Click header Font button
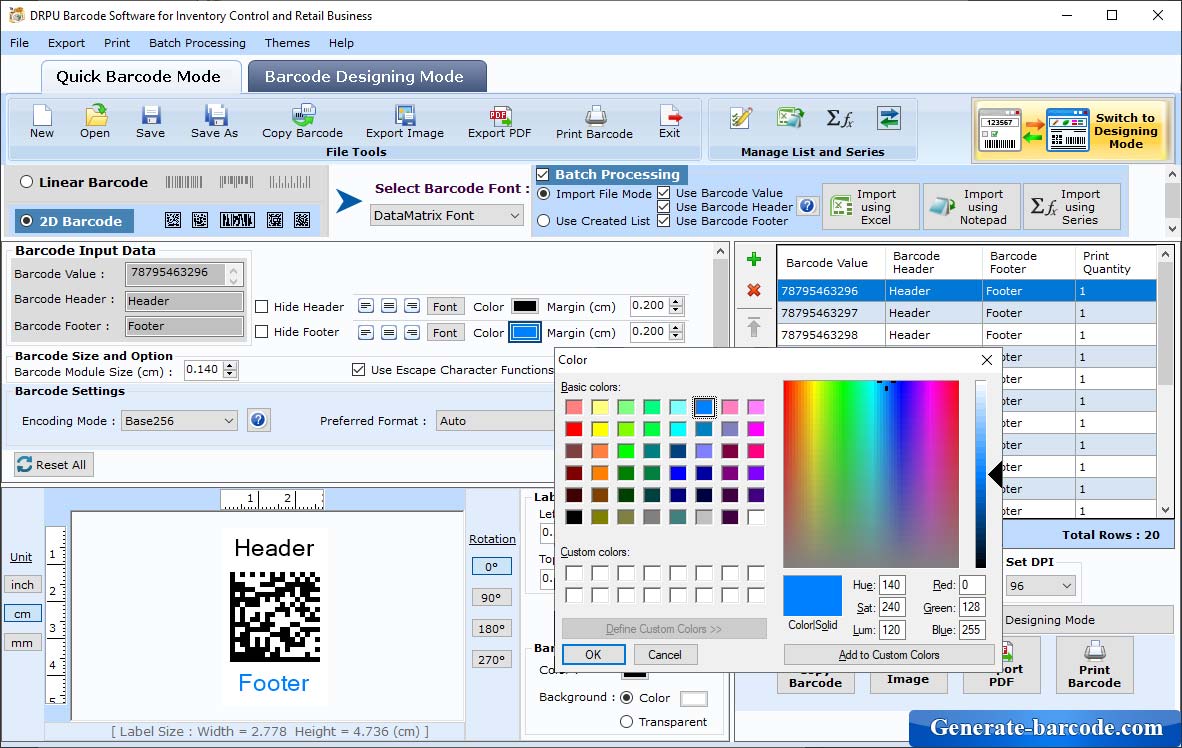The image size is (1182, 748). click(445, 307)
